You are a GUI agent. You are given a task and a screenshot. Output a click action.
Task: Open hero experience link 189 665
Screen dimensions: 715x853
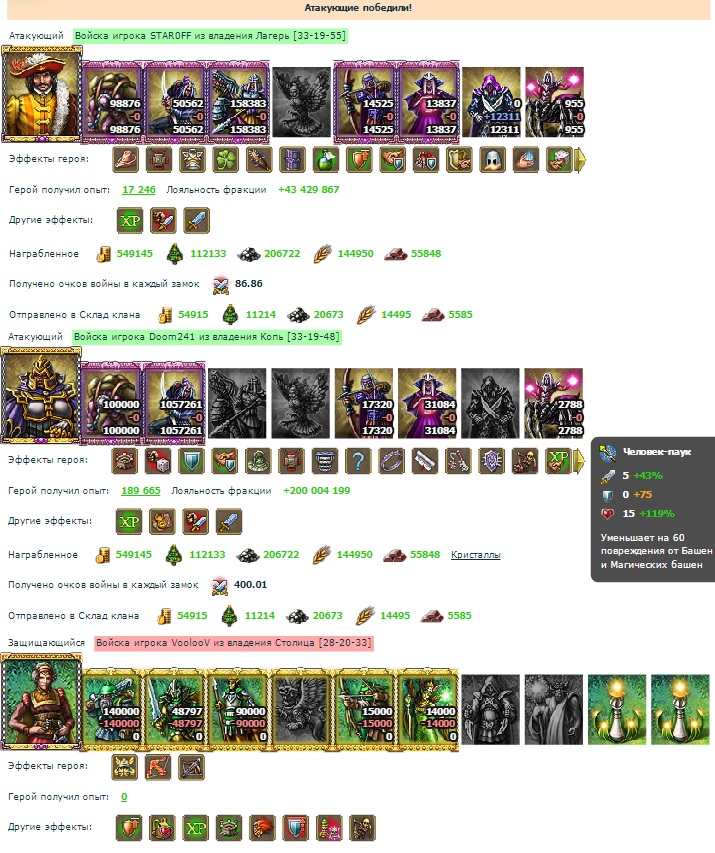pyautogui.click(x=140, y=491)
